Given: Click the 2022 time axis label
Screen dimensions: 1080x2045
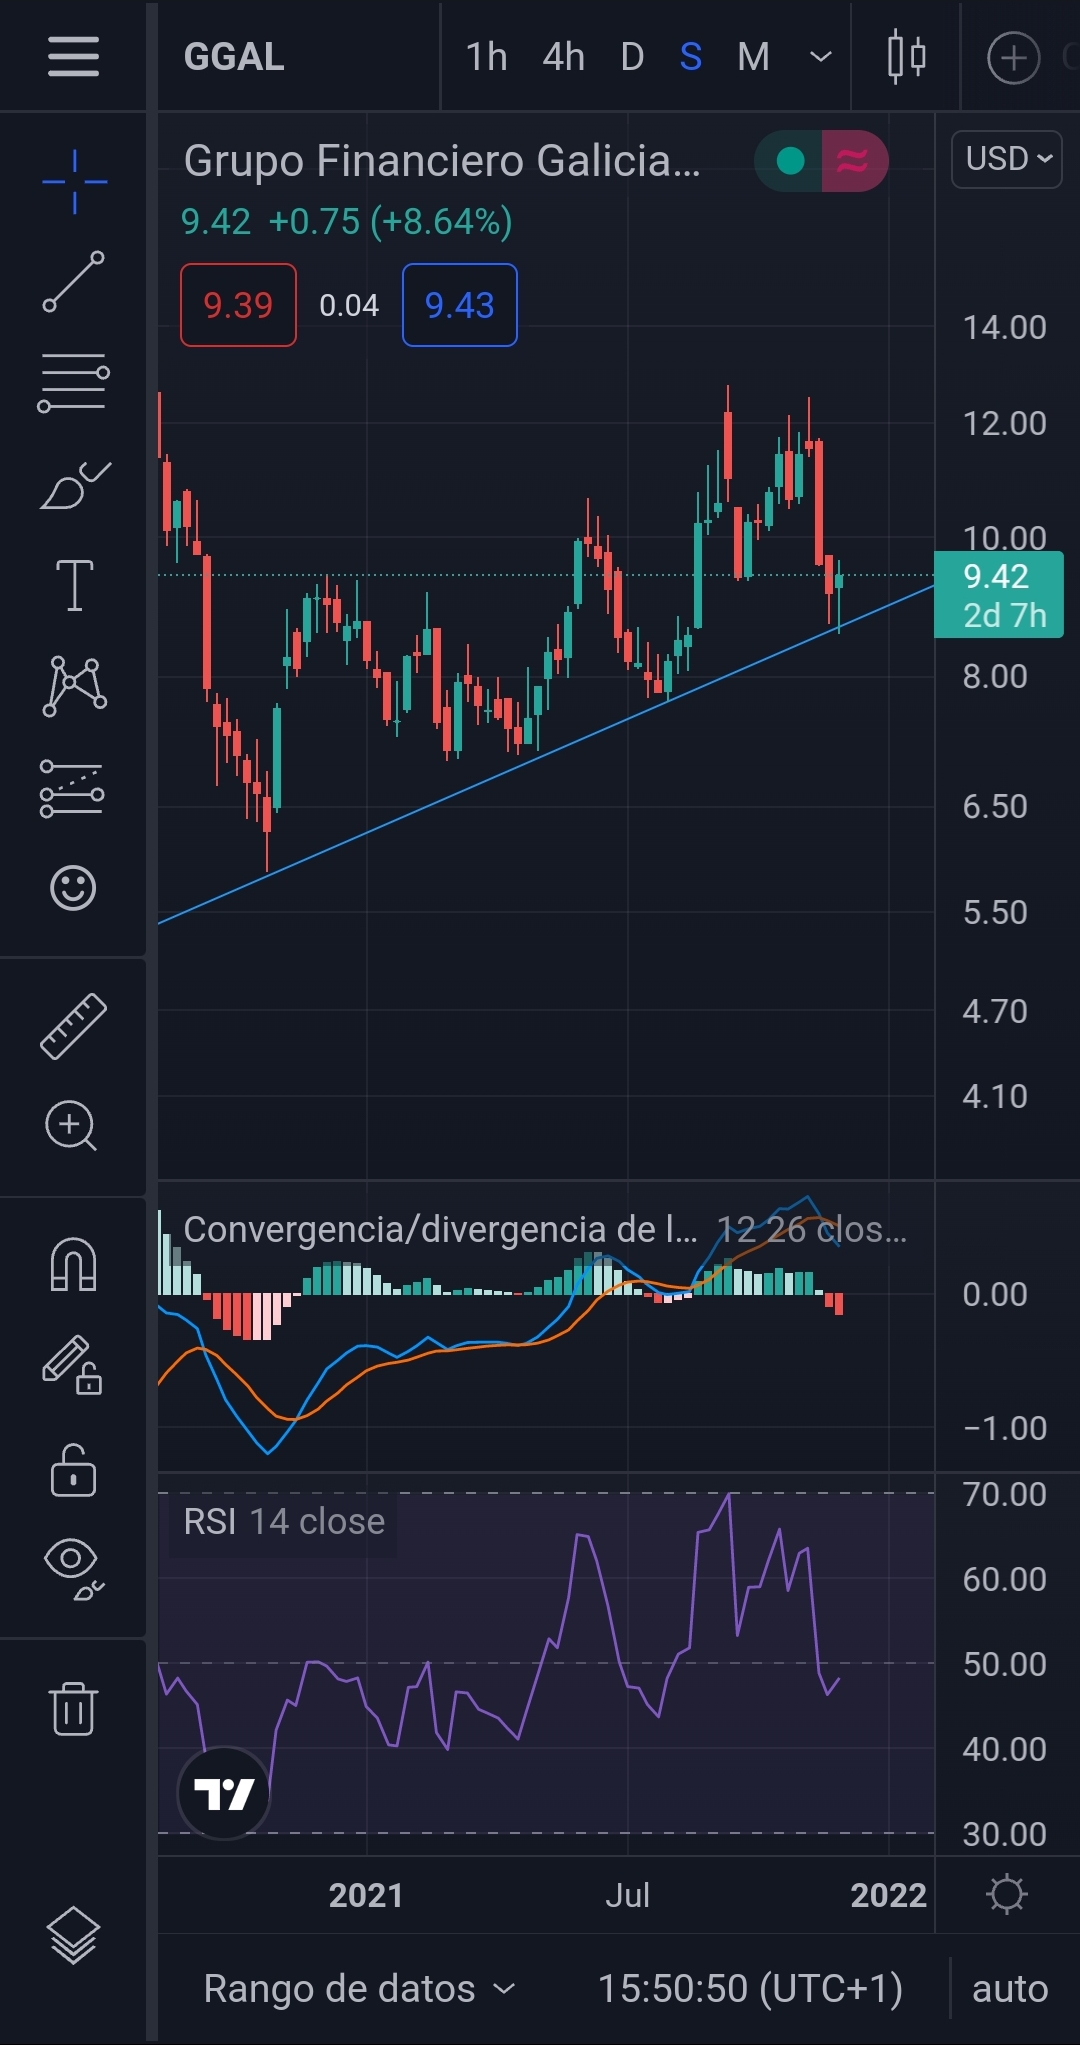Looking at the screenshot, I should point(889,1895).
